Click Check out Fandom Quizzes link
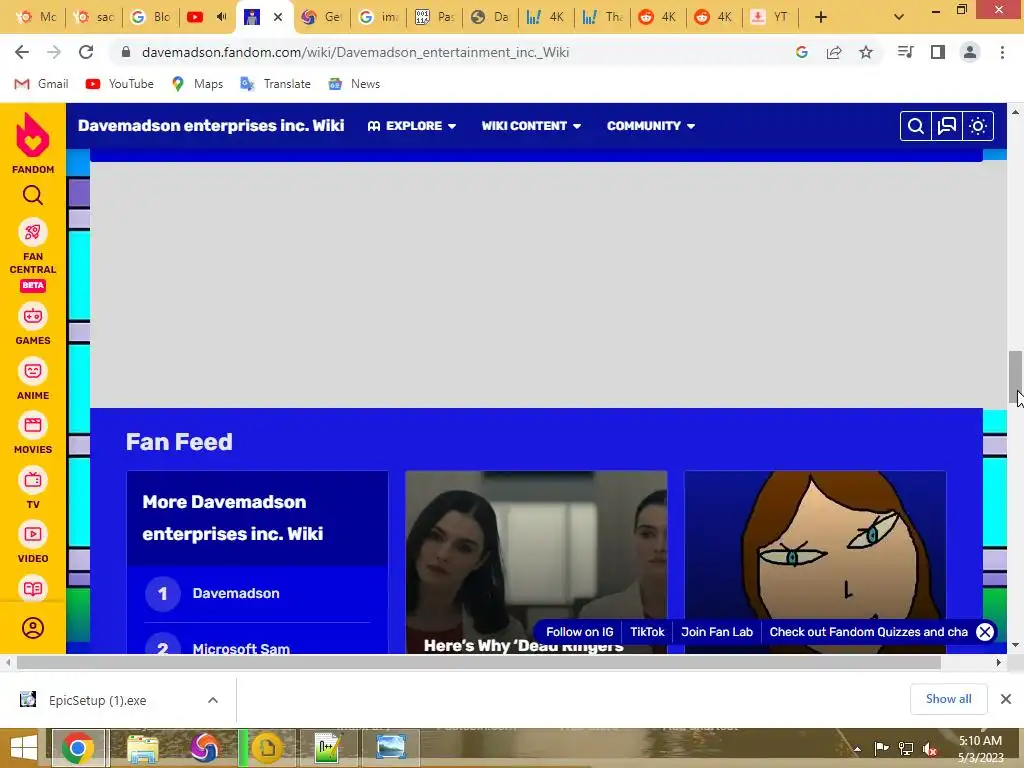 tap(869, 632)
